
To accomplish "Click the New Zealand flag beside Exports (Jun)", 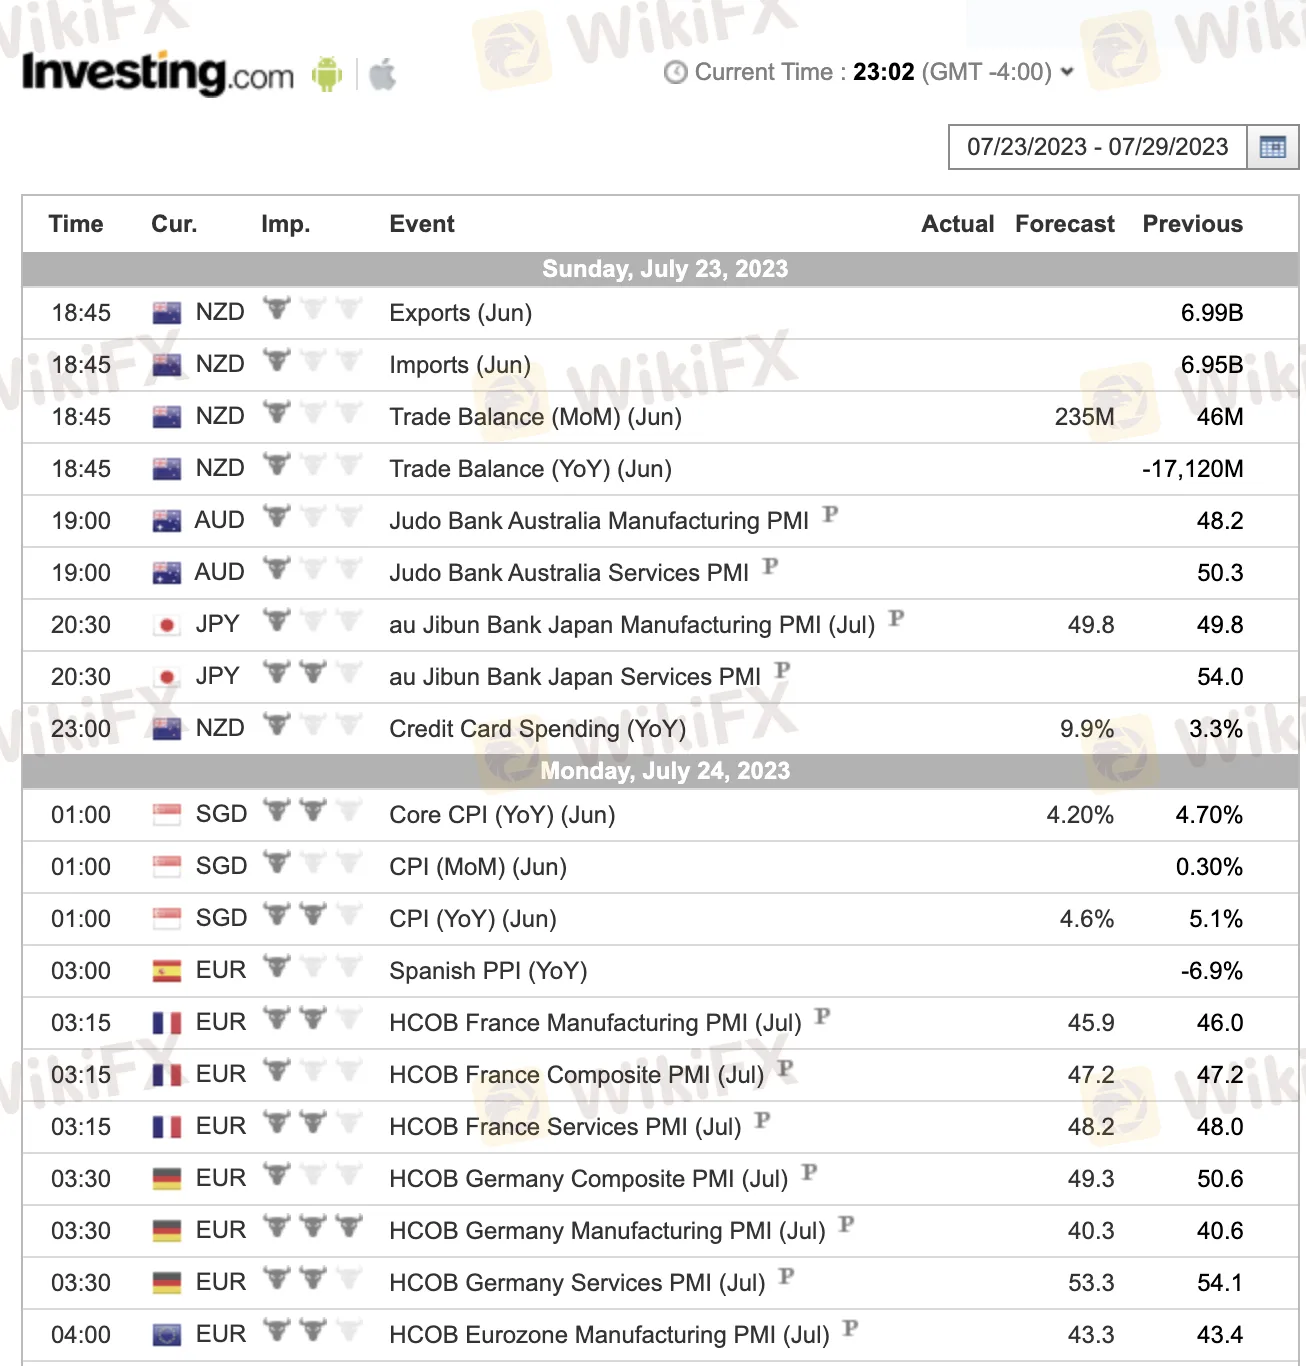I will point(165,311).
